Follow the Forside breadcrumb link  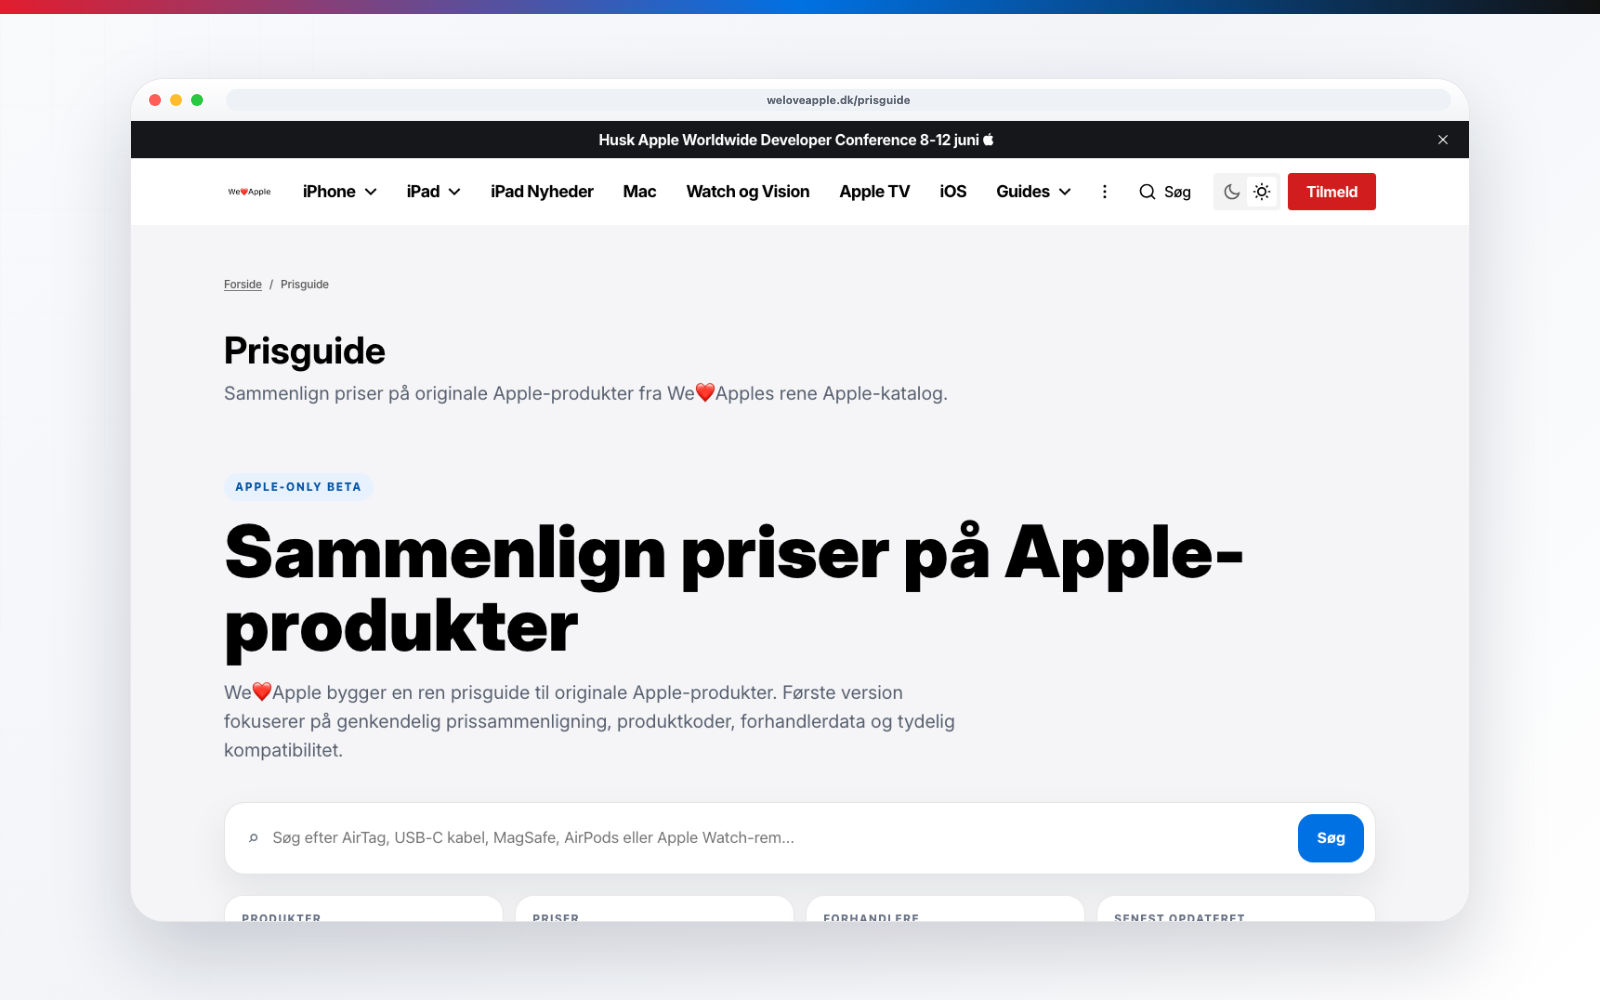point(243,284)
